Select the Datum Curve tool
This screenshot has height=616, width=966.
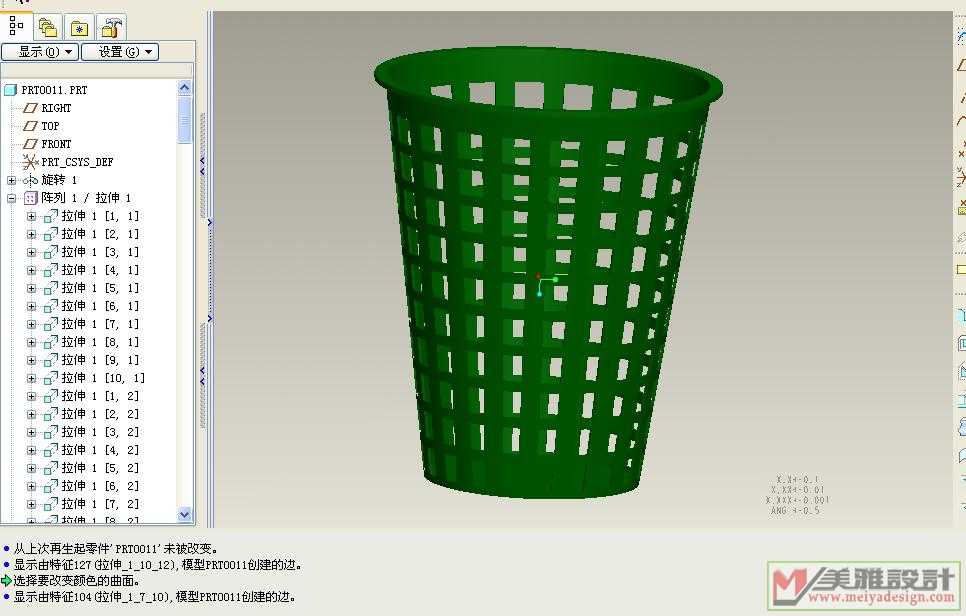[962, 121]
